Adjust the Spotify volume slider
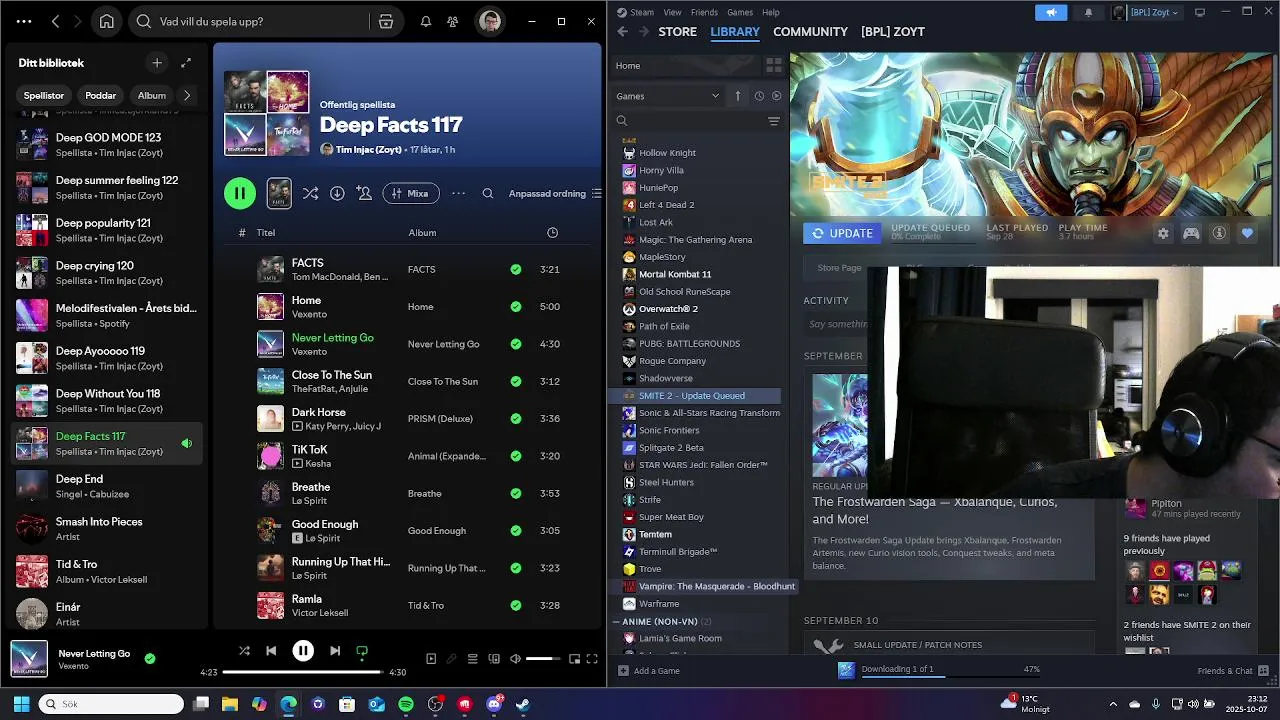The width and height of the screenshot is (1280, 720). (544, 659)
